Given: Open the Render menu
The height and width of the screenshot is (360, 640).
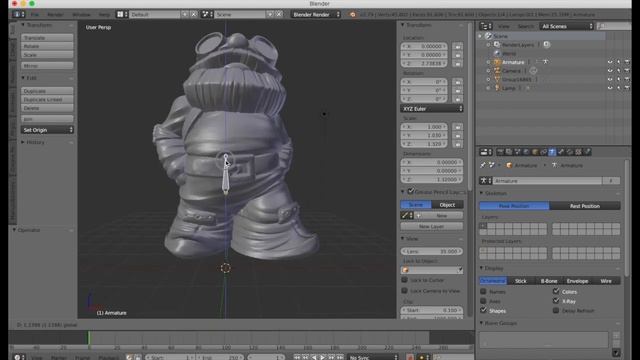Looking at the screenshot, I should [x=55, y=14].
